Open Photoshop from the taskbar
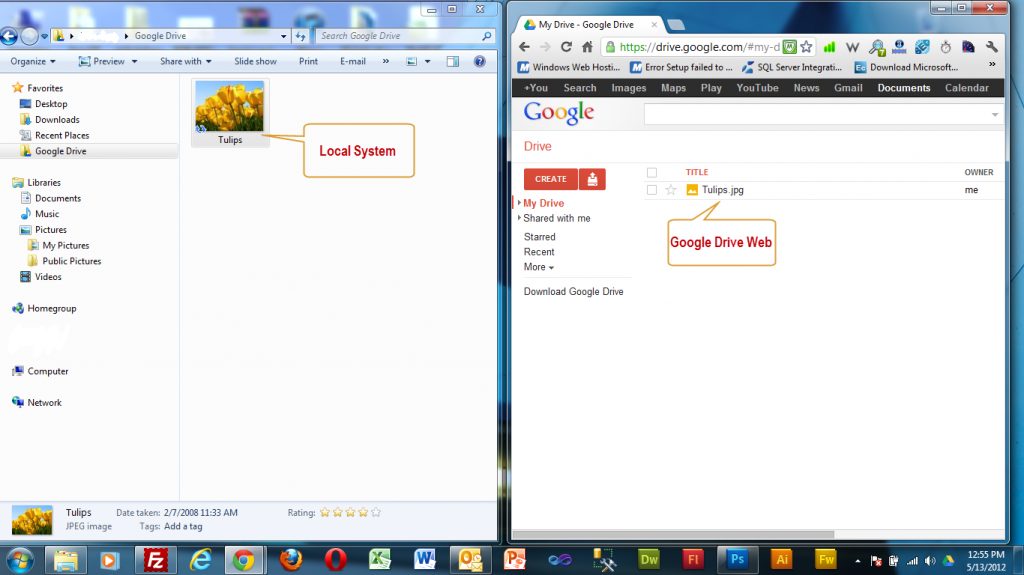1024x575 pixels. tap(737, 560)
